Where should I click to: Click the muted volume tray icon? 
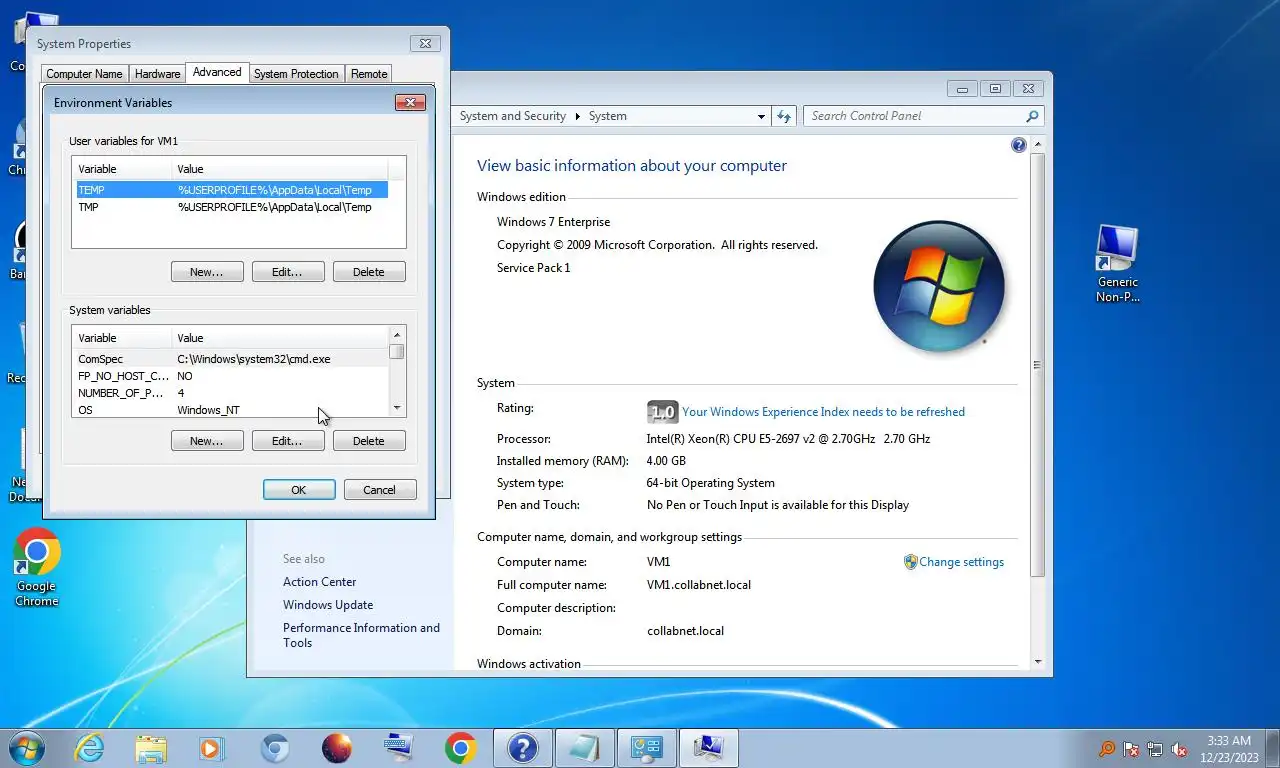(1179, 749)
